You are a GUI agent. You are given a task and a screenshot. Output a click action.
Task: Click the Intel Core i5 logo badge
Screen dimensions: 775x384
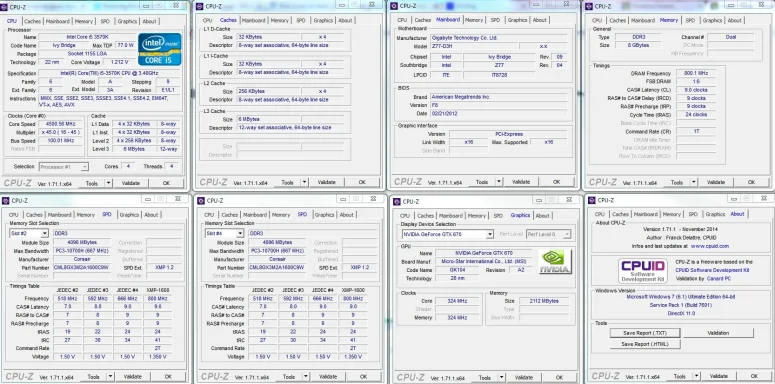click(x=159, y=49)
